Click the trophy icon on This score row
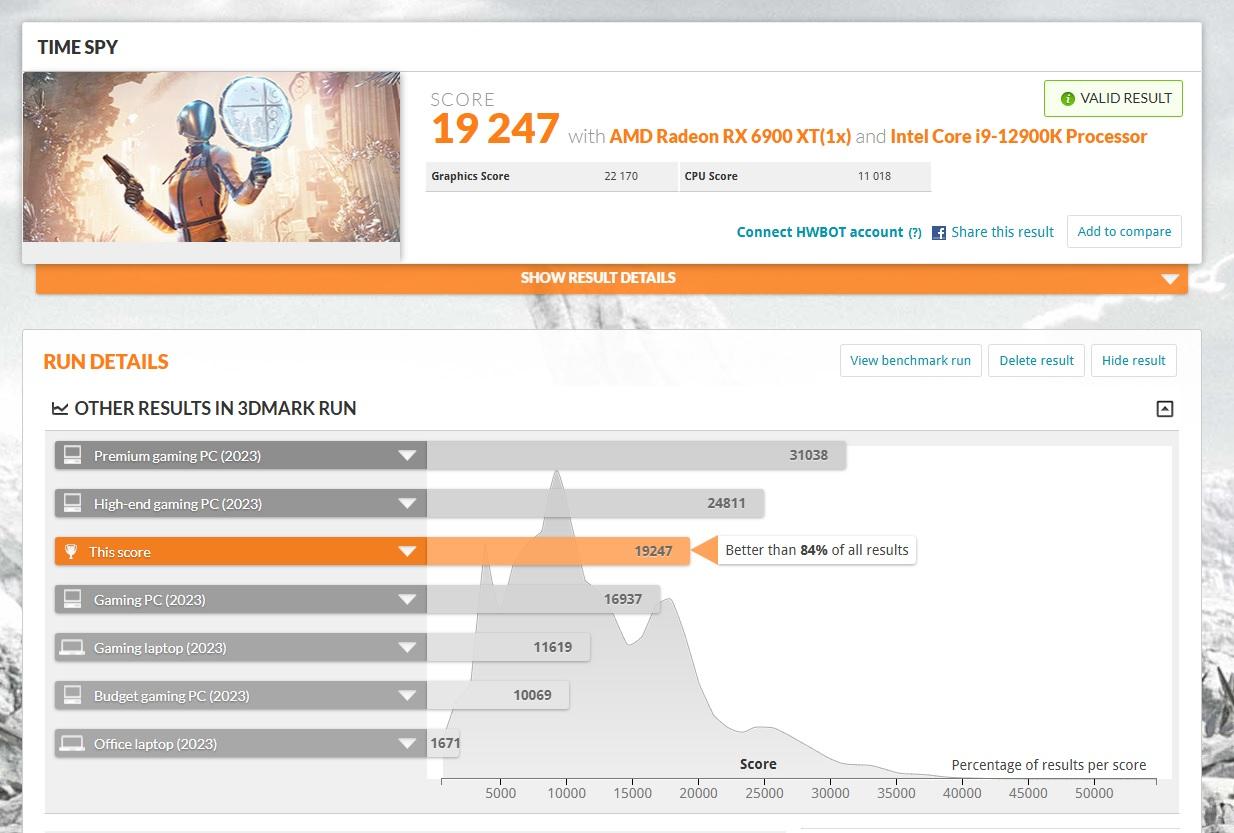Screen dimensions: 1234x833 pyautogui.click(x=71, y=551)
